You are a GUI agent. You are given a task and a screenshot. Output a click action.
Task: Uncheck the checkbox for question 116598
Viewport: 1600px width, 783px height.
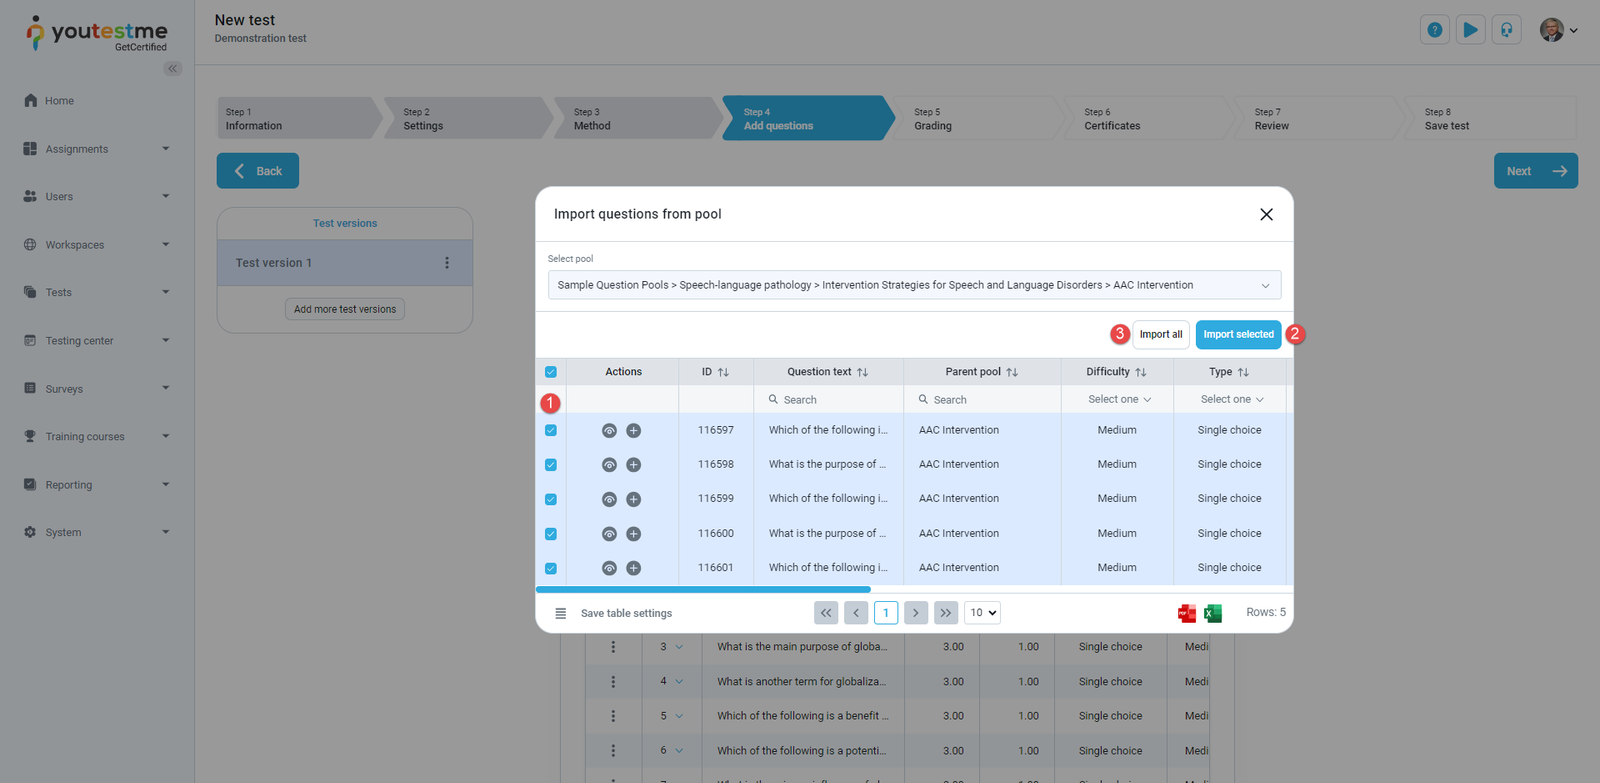click(x=551, y=465)
